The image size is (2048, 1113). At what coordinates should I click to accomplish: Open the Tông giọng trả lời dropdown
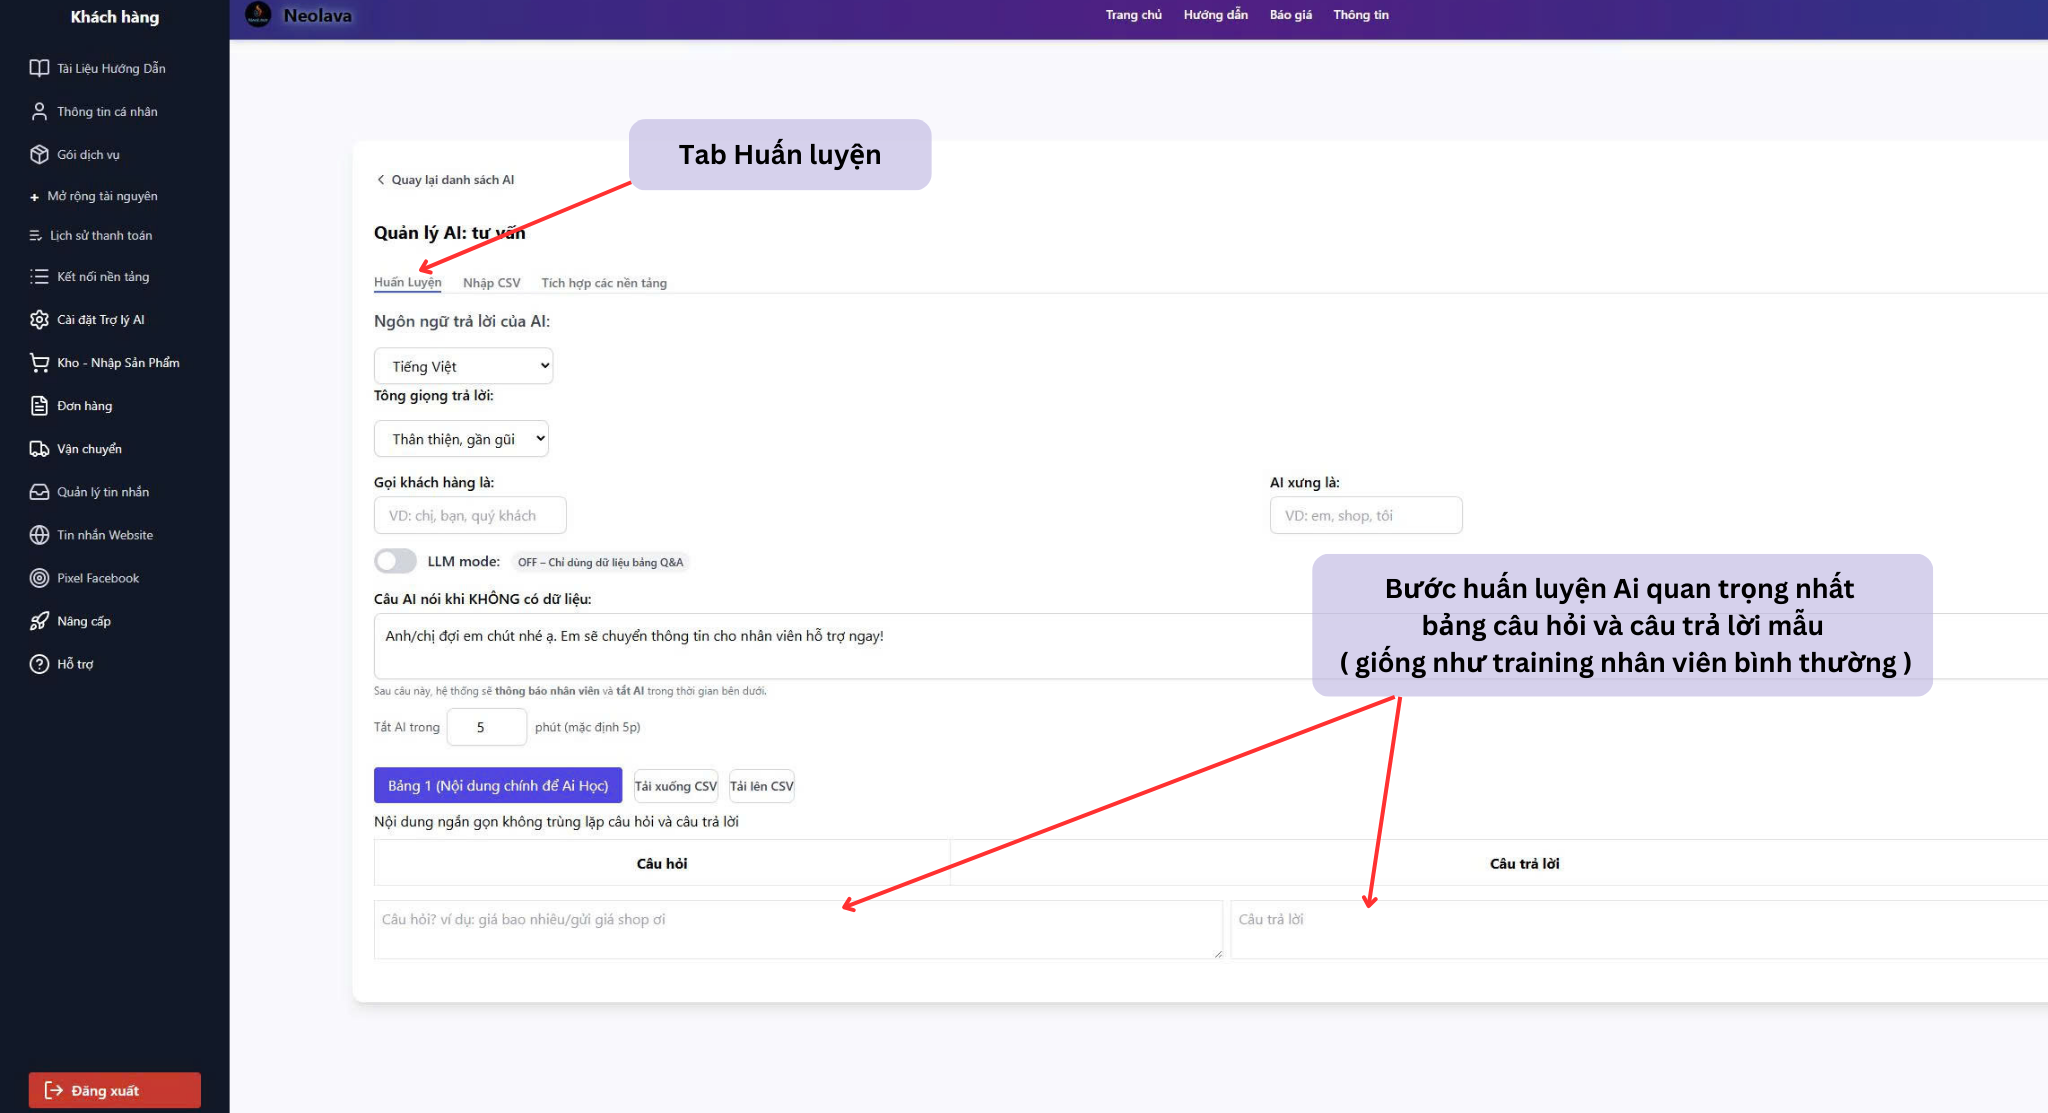(x=461, y=438)
